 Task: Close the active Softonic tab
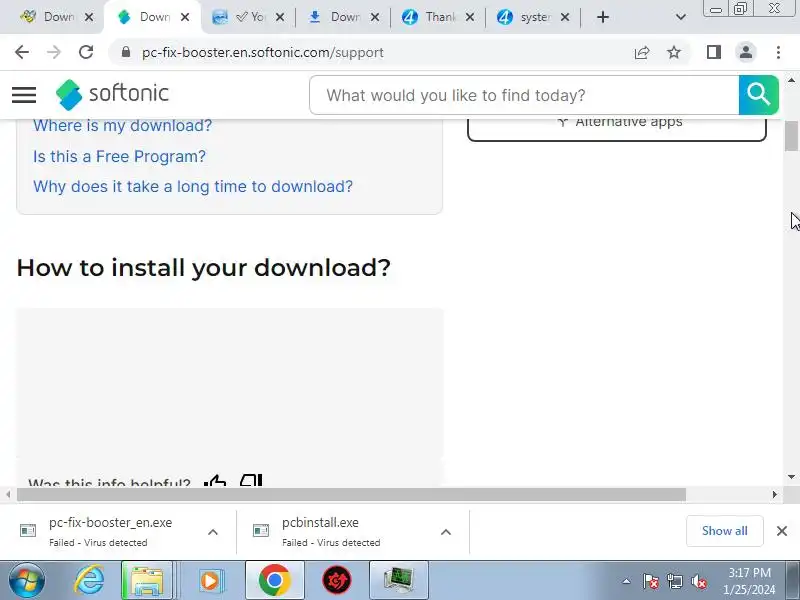(185, 17)
